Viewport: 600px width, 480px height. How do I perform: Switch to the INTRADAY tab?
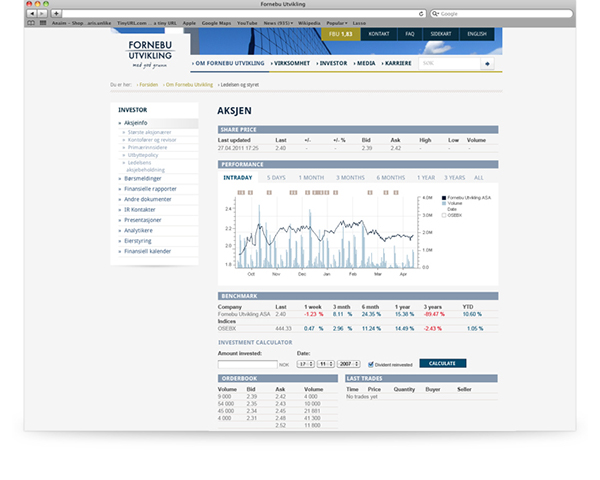(x=238, y=178)
